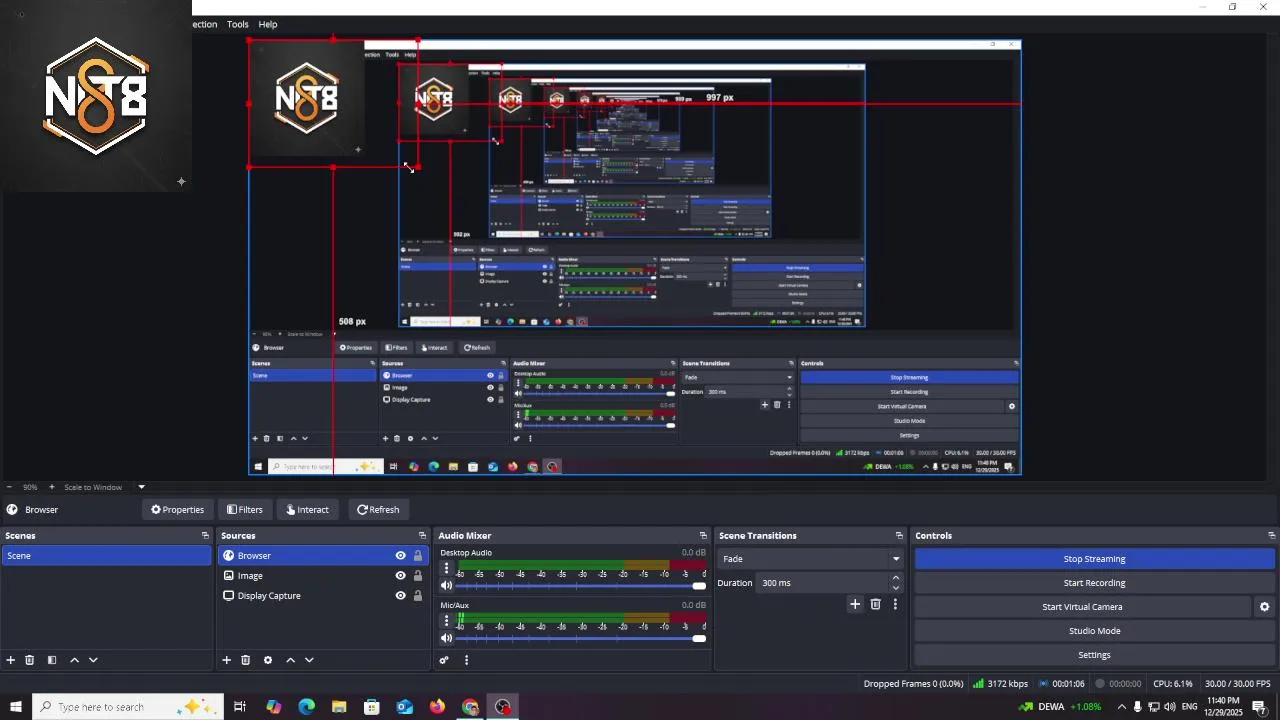
Task: Select the Image source row
Action: (x=323, y=576)
